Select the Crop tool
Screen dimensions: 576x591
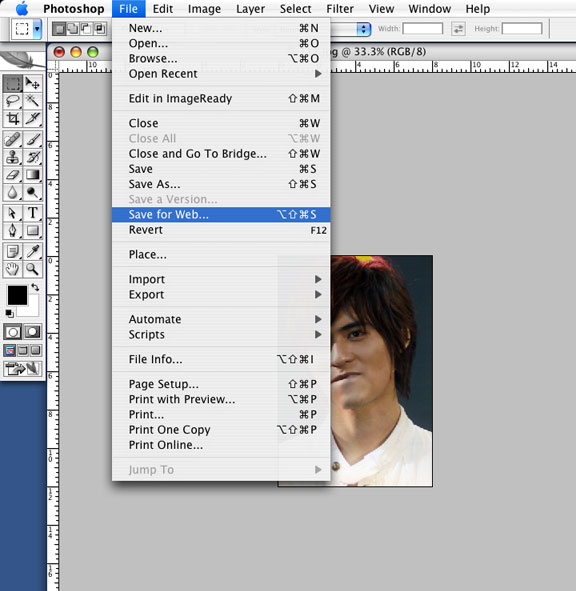click(x=12, y=119)
